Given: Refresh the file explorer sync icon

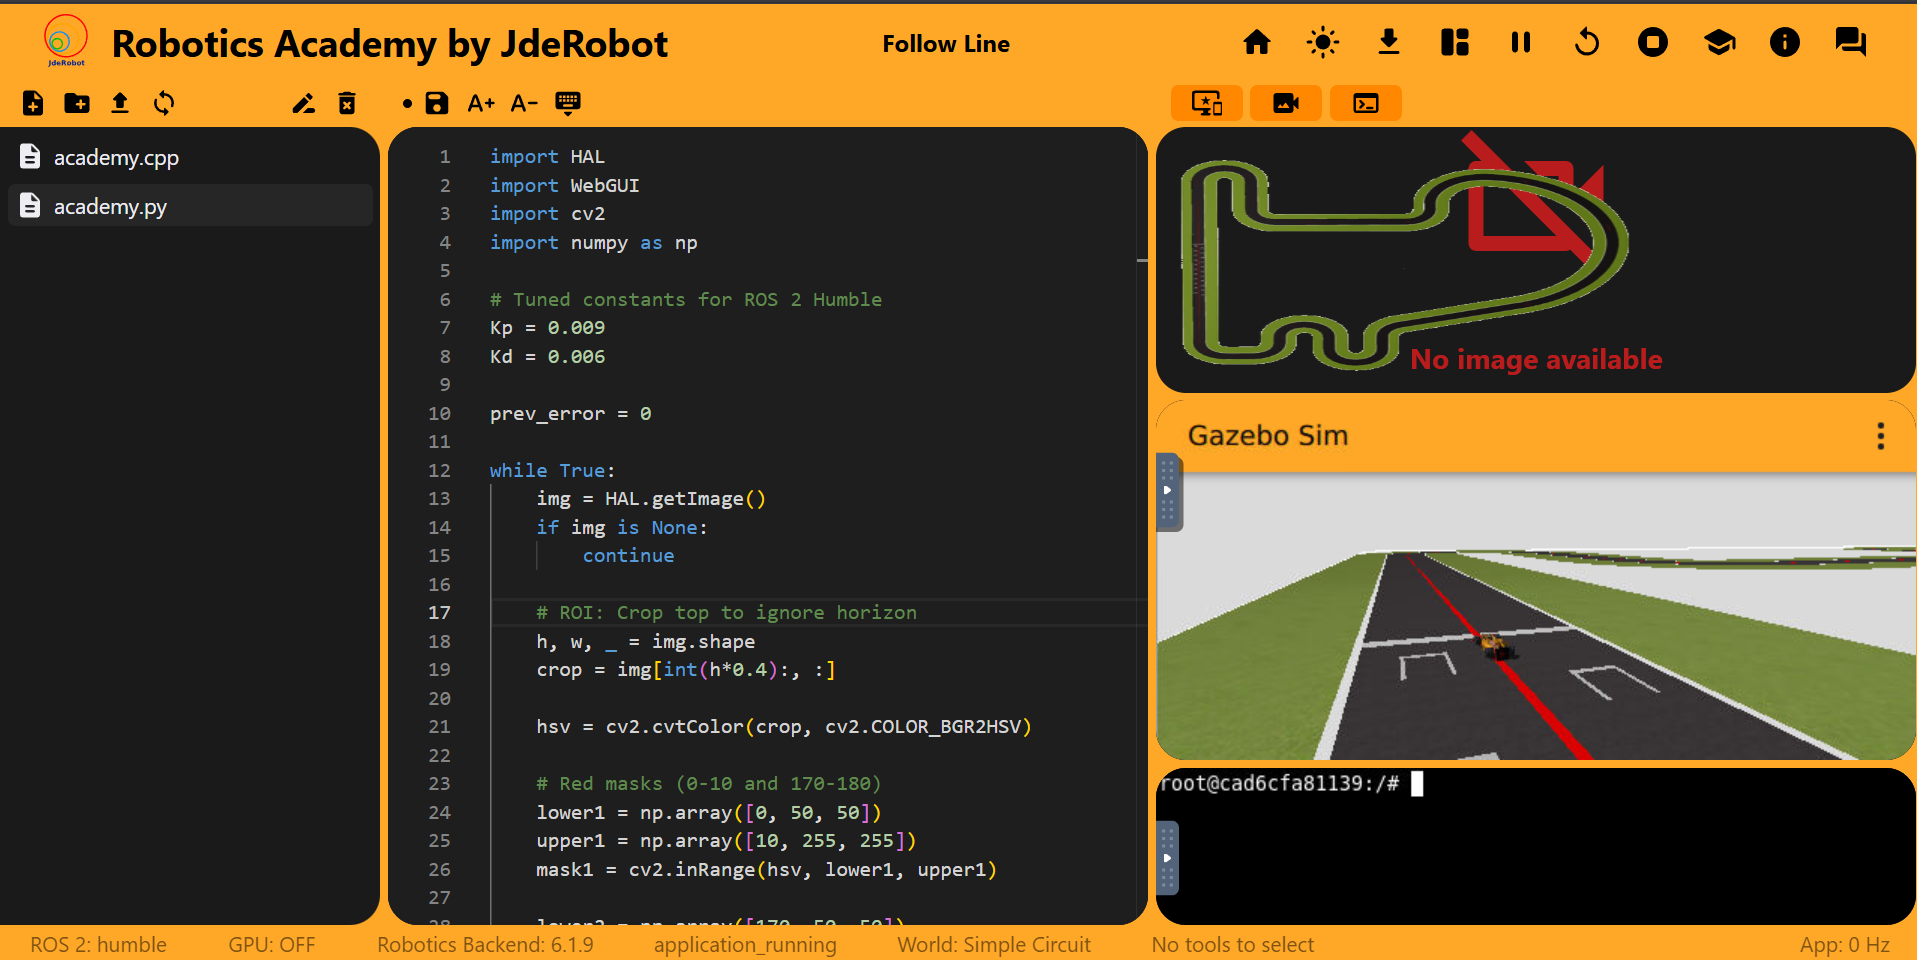Looking at the screenshot, I should point(164,103).
